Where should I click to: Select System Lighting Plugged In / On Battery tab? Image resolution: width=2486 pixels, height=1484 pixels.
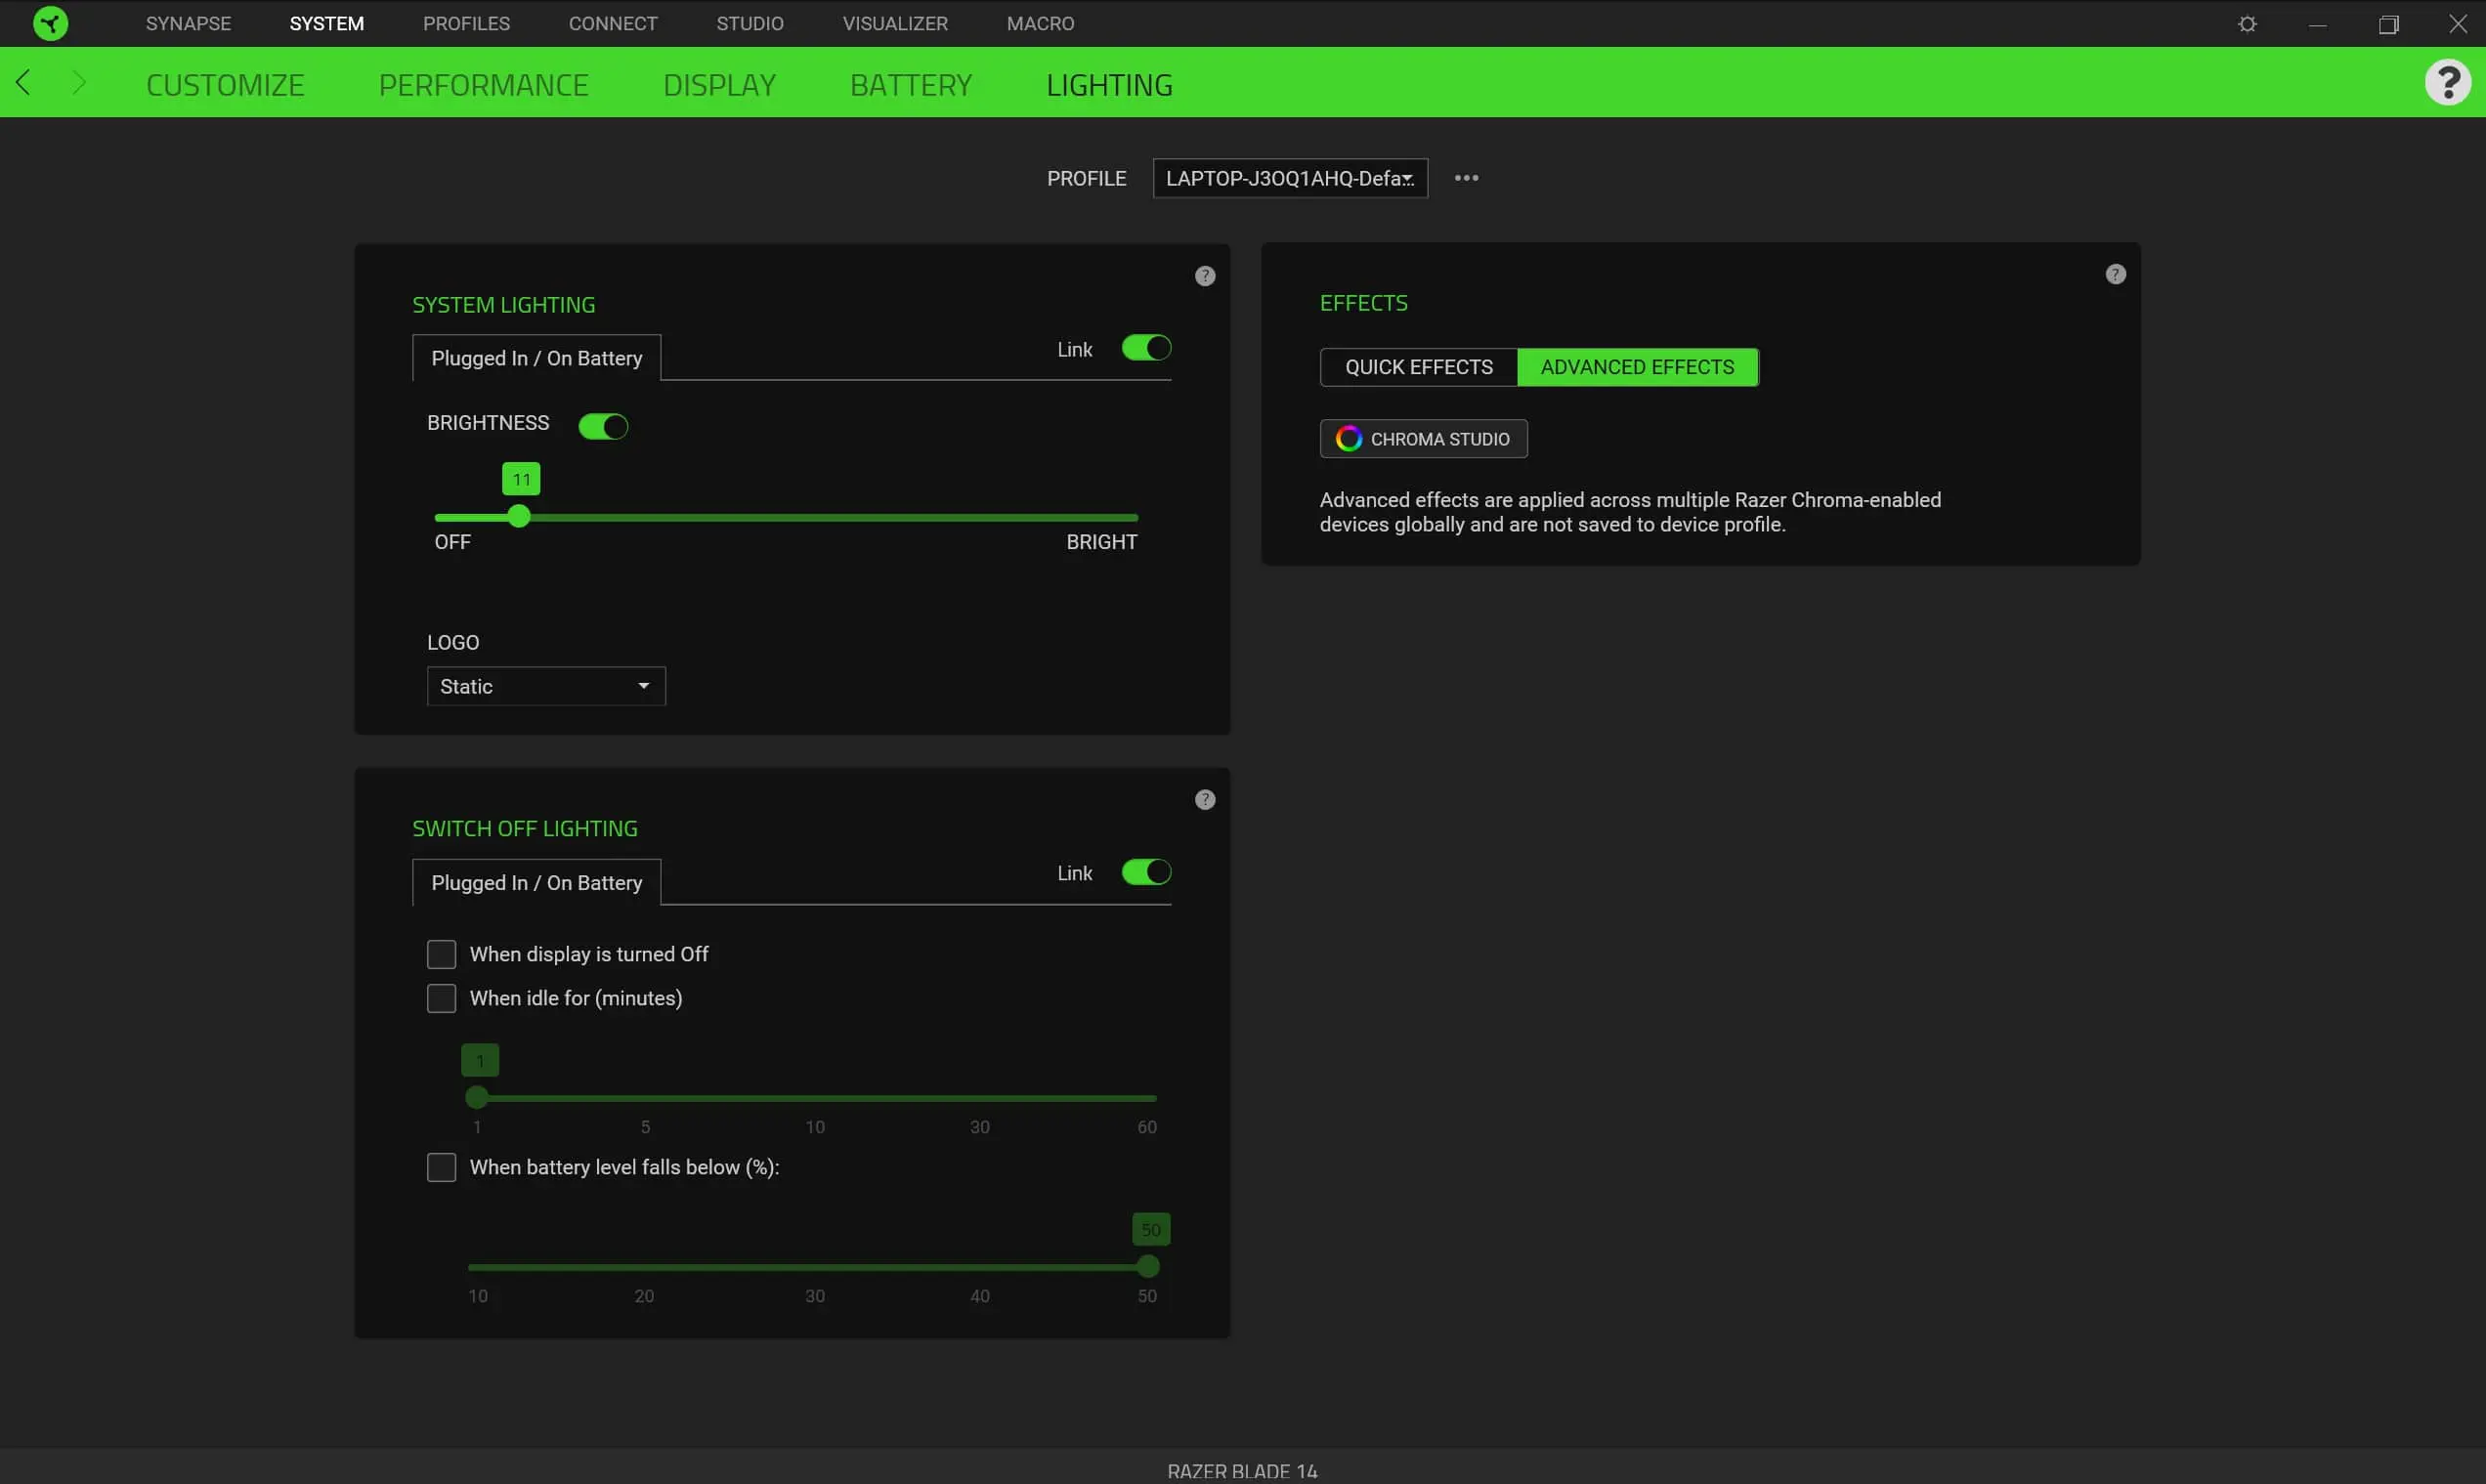coord(536,358)
